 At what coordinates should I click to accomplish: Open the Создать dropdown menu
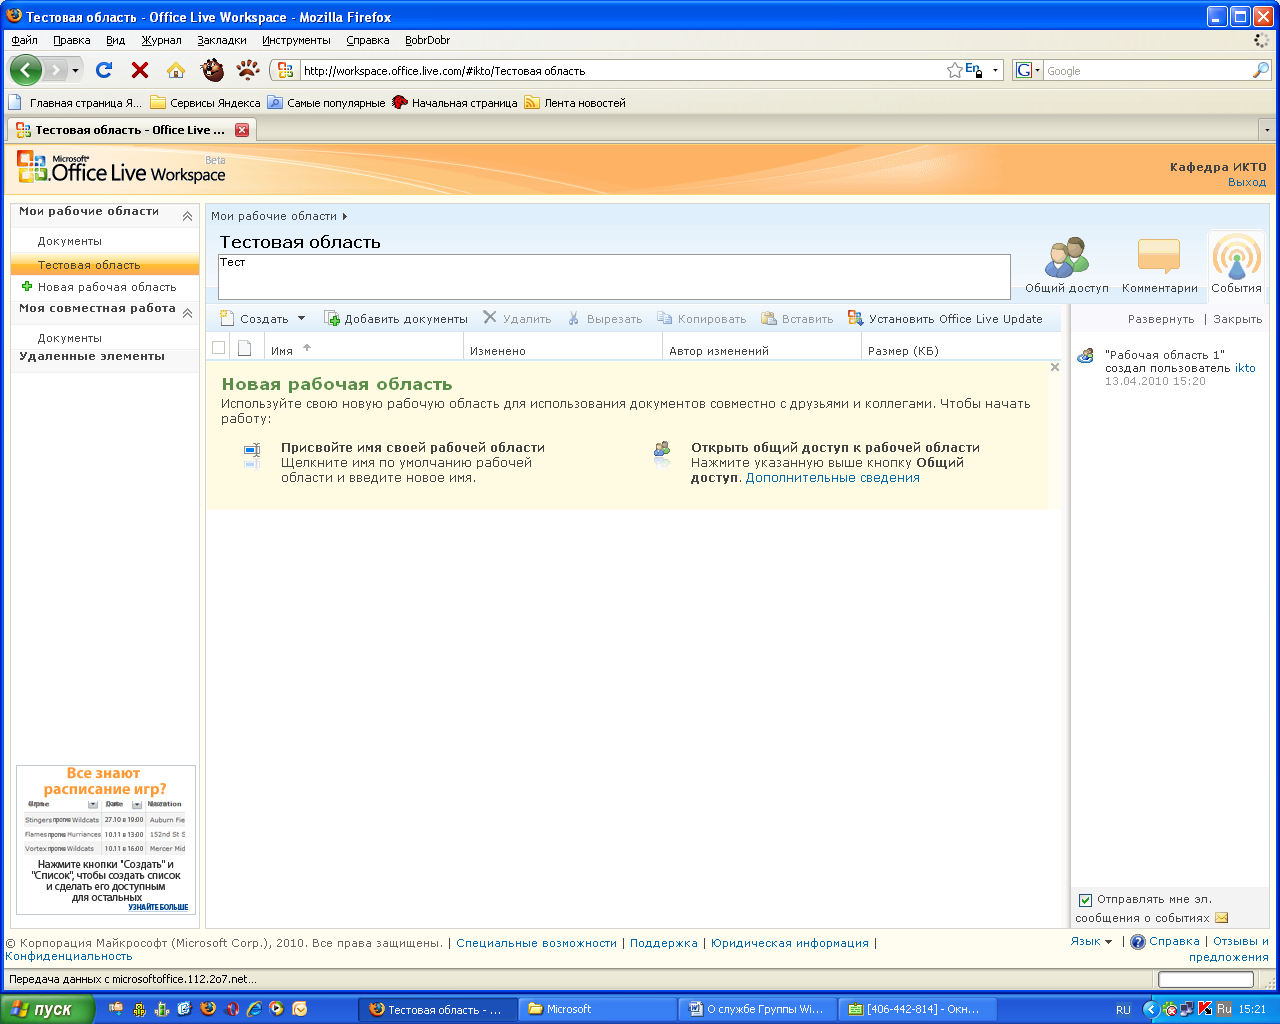tap(263, 319)
